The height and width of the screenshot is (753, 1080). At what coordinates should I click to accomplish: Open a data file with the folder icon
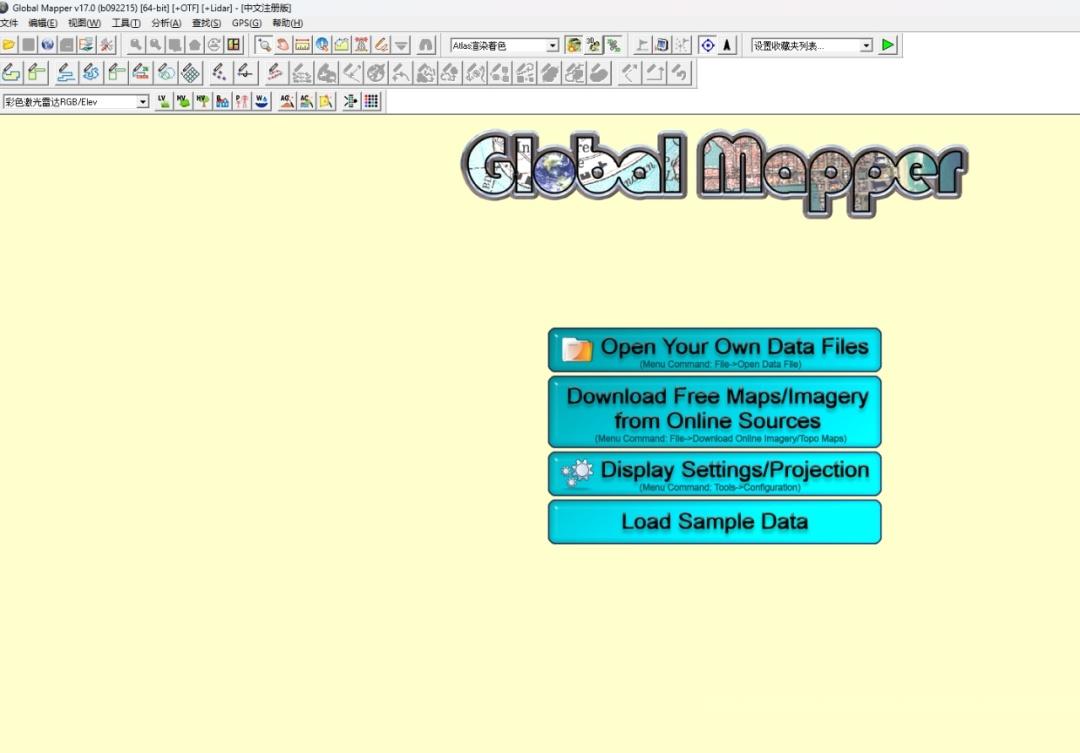coord(11,44)
